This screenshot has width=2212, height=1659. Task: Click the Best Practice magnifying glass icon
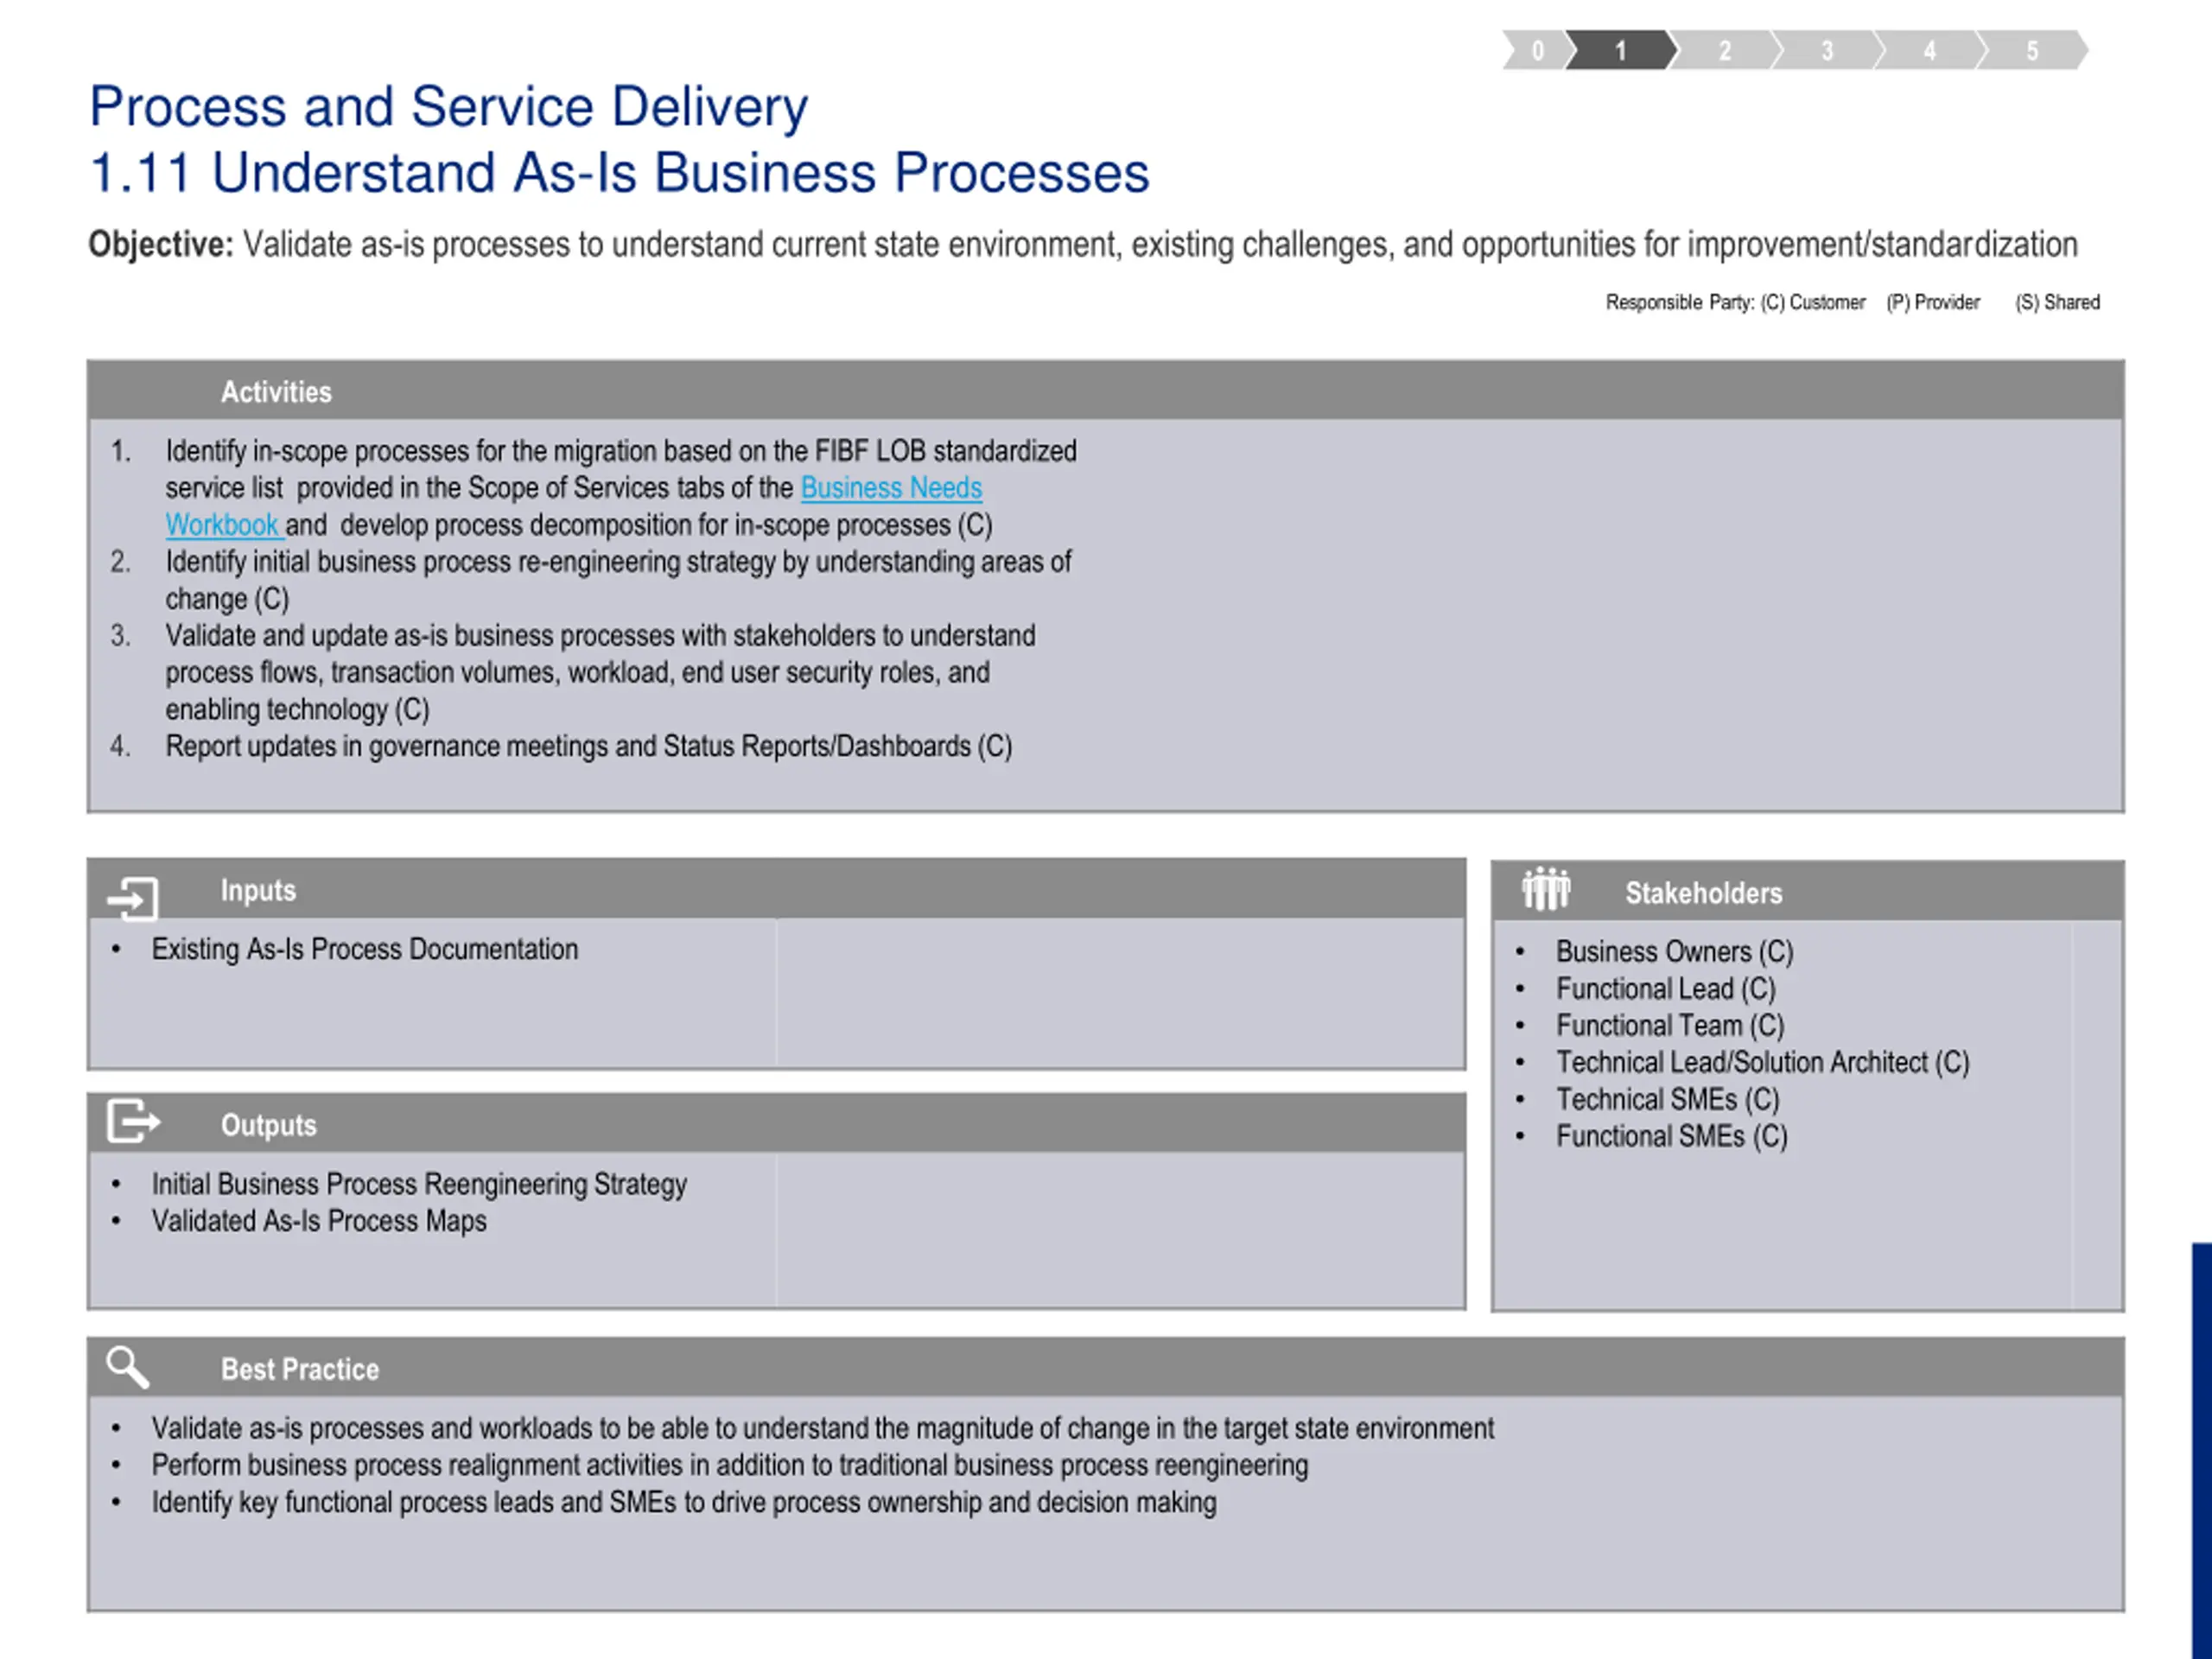point(128,1366)
